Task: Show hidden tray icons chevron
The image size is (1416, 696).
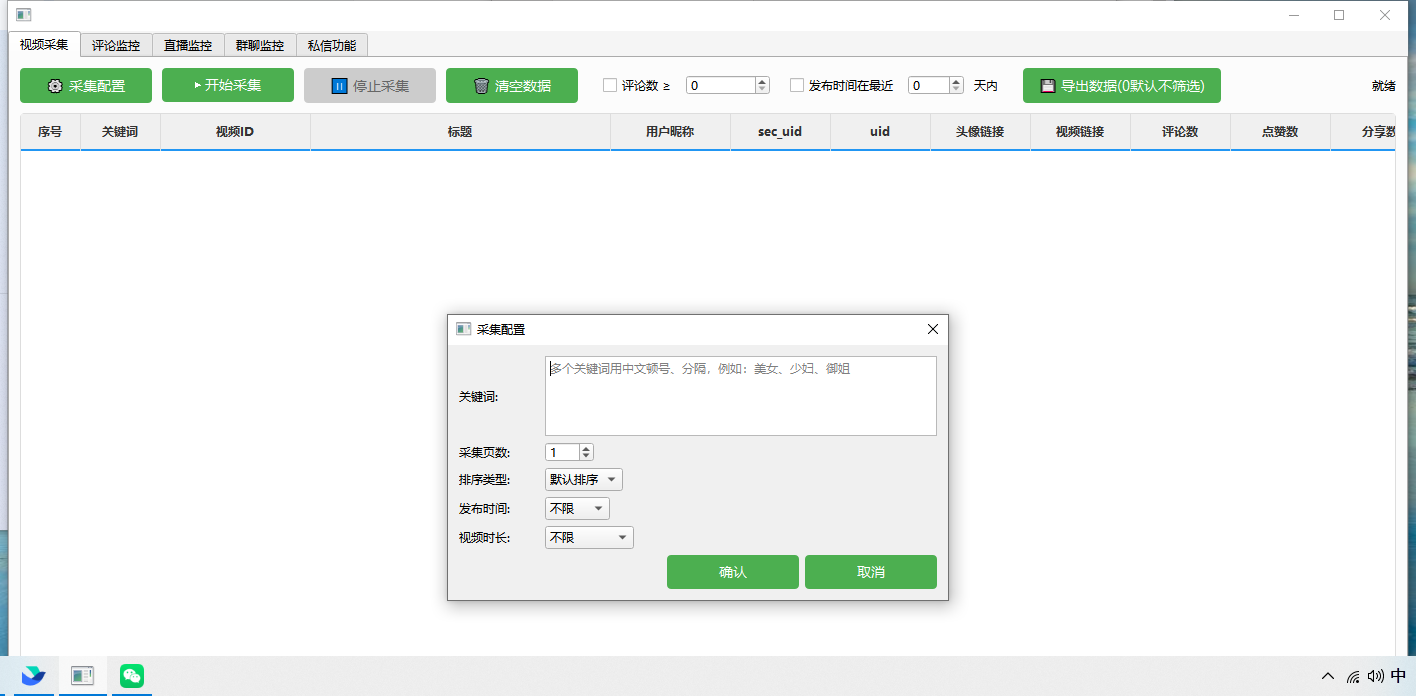Action: pos(1328,676)
